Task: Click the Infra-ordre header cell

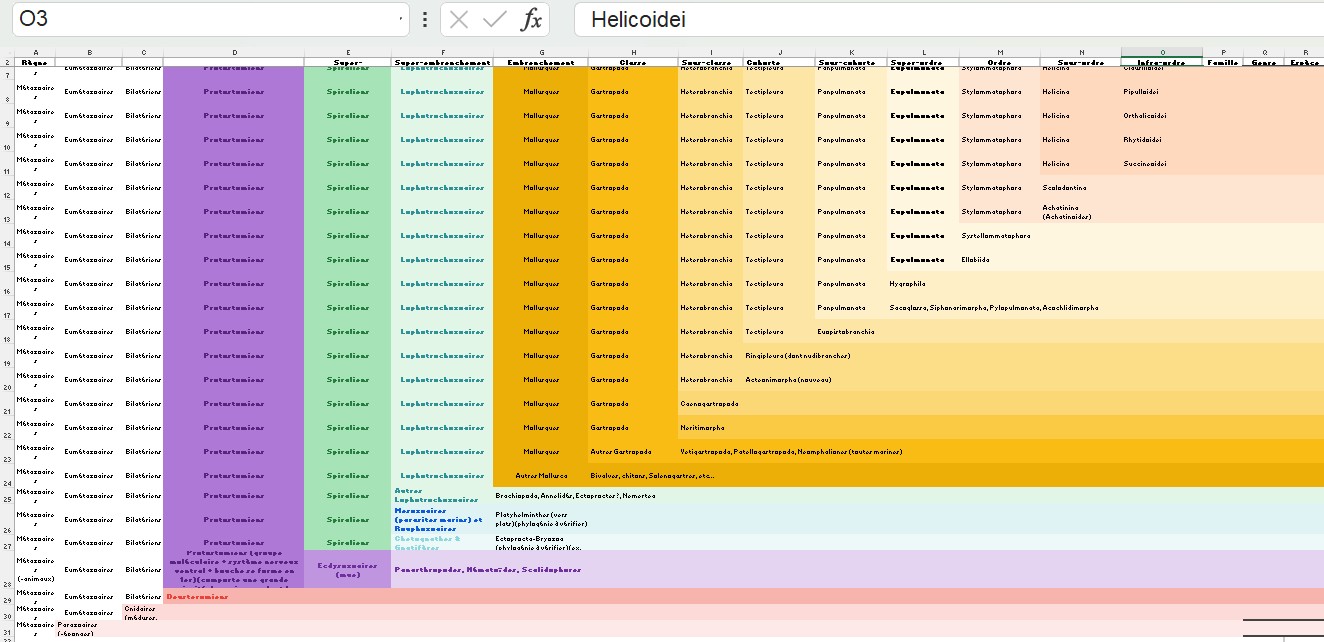Action: [x=1162, y=62]
